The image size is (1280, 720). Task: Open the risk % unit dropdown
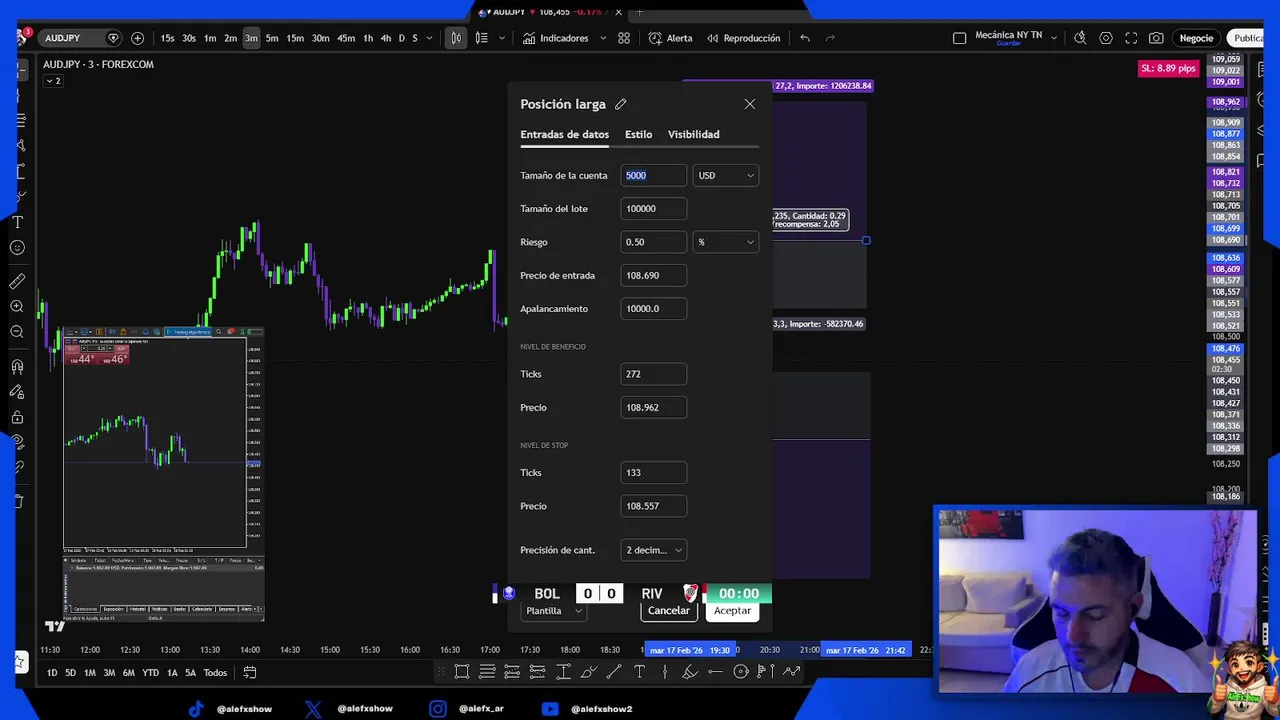click(726, 242)
